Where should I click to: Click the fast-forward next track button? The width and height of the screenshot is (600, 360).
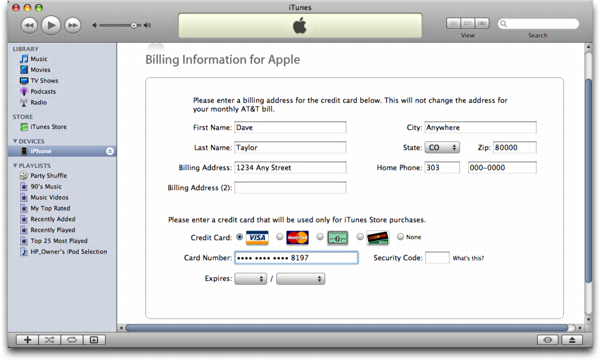72,26
